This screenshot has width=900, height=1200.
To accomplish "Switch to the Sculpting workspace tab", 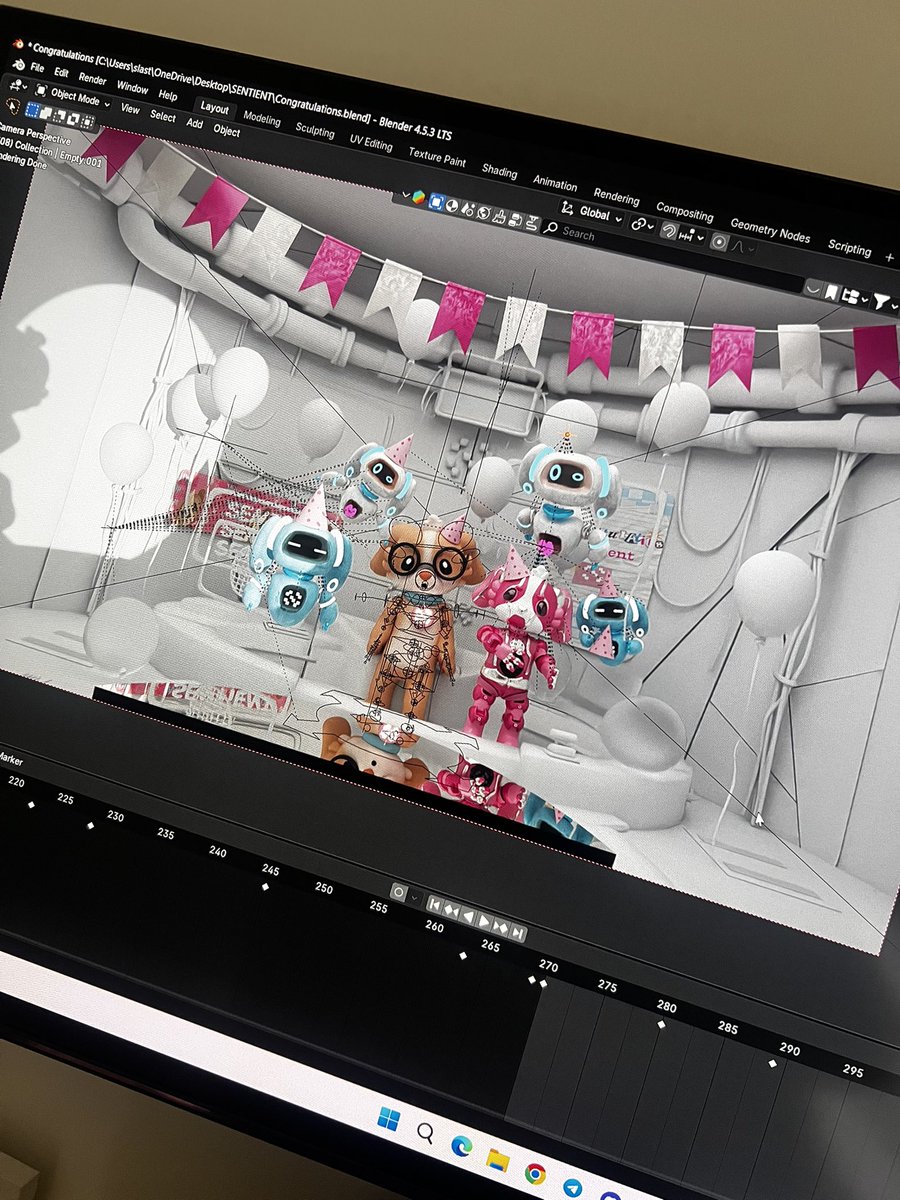I will point(315,131).
